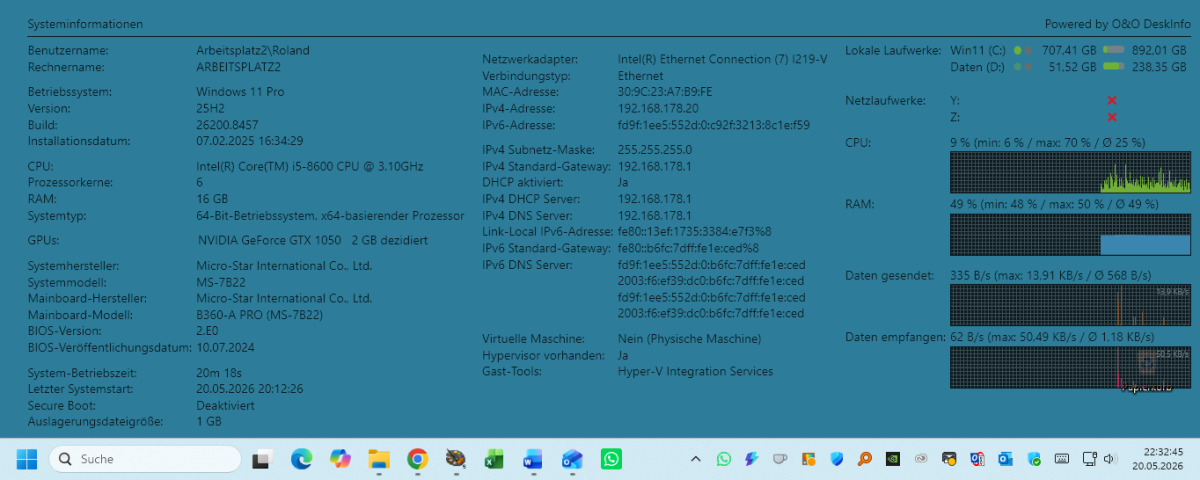Click the user name 'Arbeitsplatz2\Roland'
The image size is (1200, 480).
[253, 50]
